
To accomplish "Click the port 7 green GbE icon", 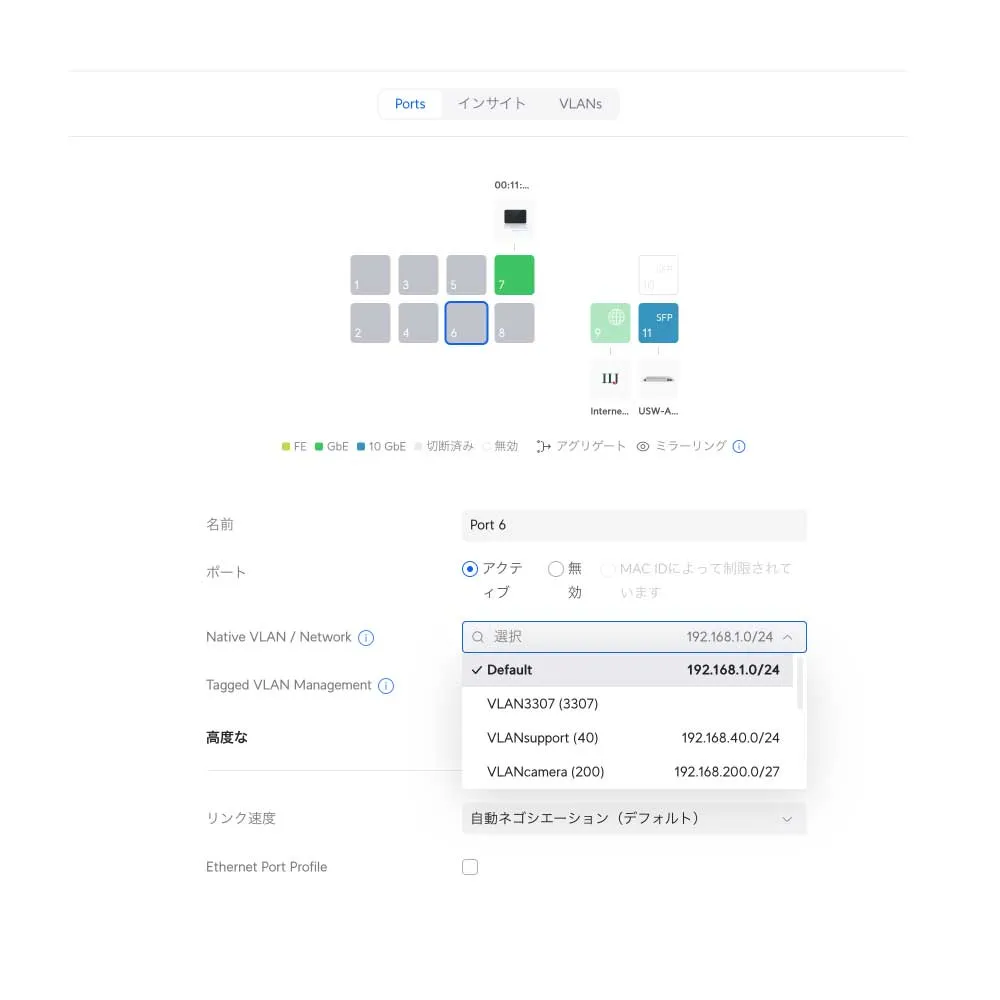I will [x=514, y=275].
